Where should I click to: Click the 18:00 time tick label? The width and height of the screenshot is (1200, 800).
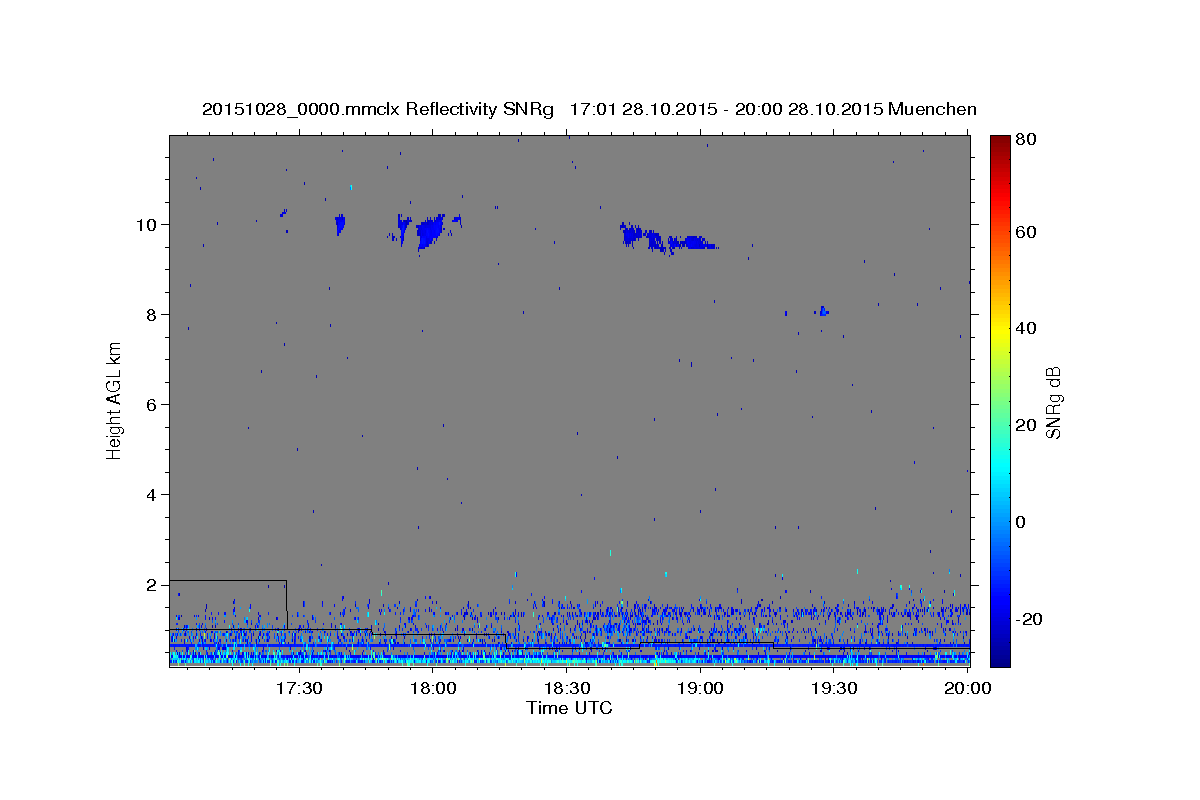pos(433,688)
